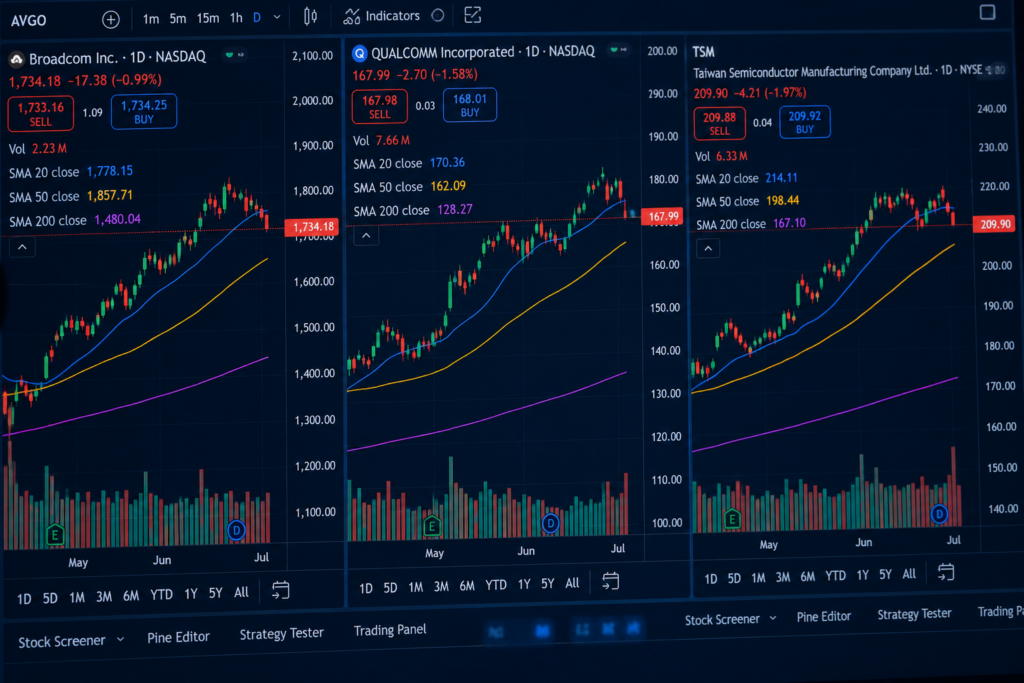Open the left Strategy Tester tab
Viewport: 1024px width, 683px height.
[x=281, y=634]
